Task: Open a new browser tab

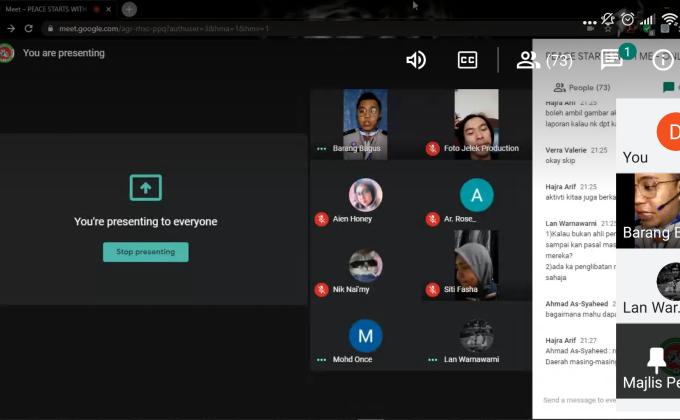Action: (x=129, y=9)
